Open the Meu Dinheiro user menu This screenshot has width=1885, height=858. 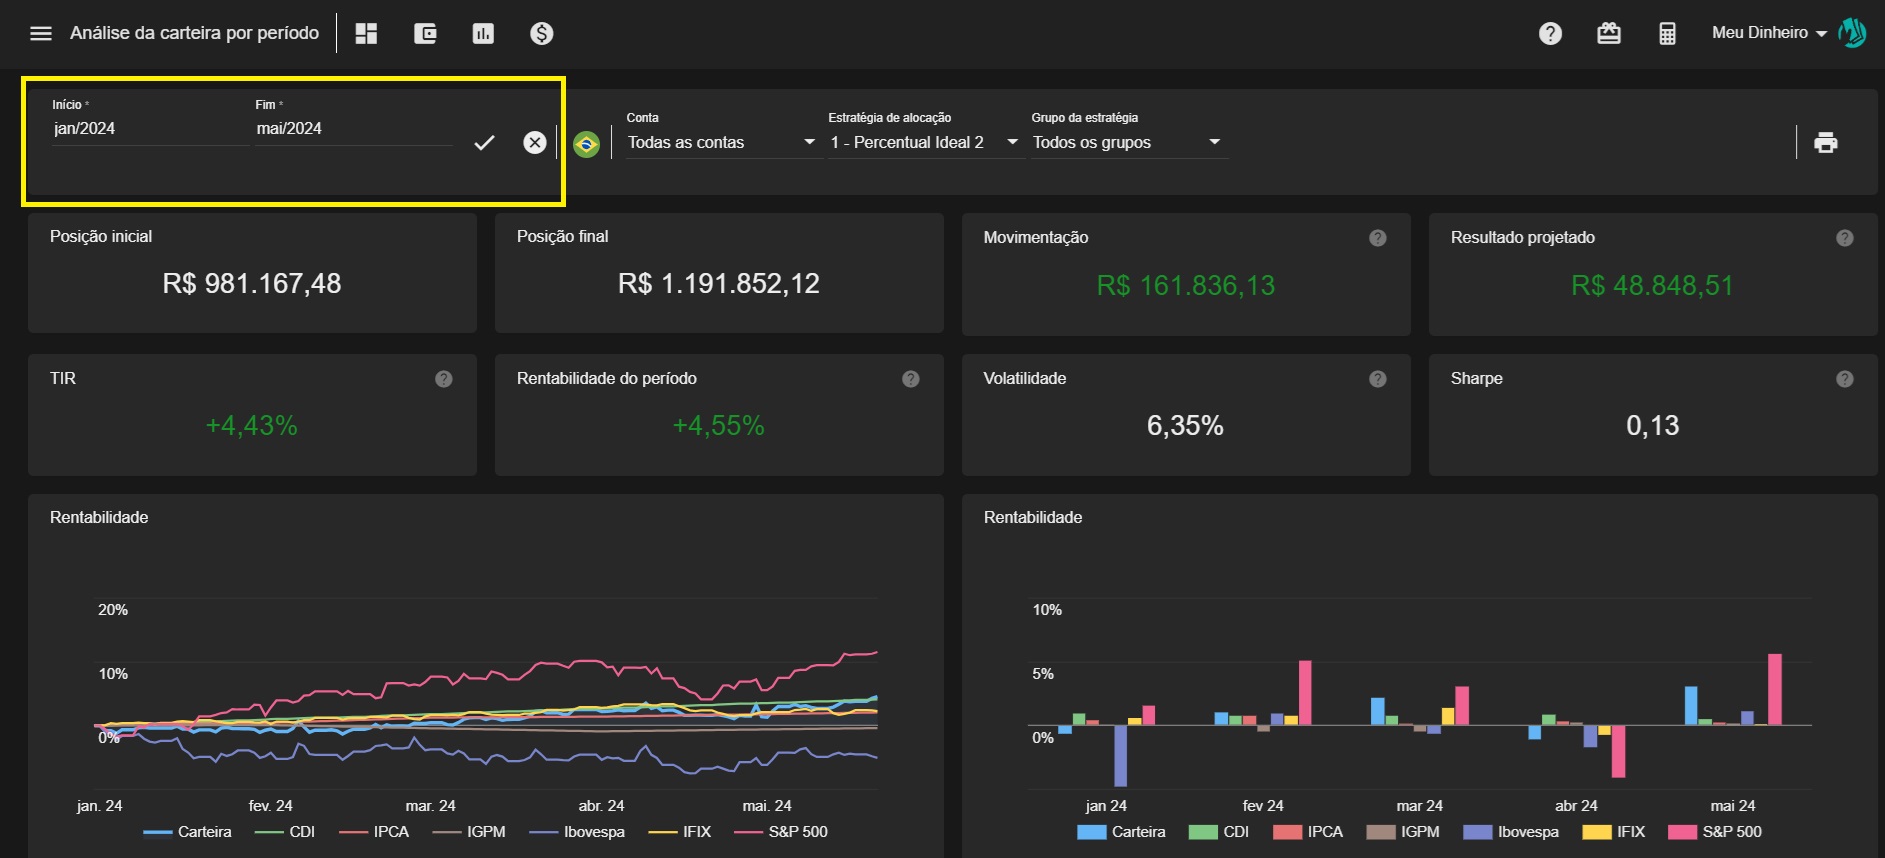(1769, 33)
